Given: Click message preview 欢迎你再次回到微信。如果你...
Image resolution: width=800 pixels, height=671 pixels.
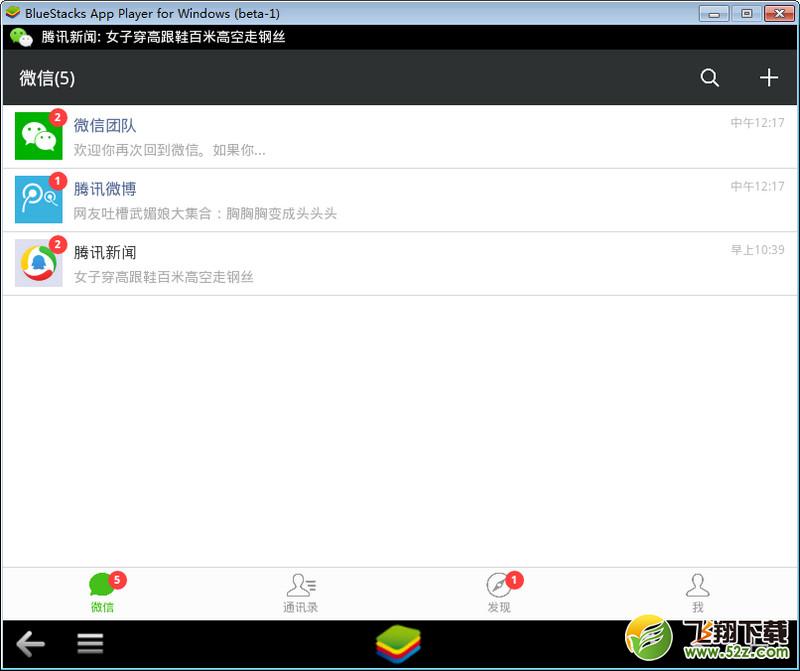Looking at the screenshot, I should [169, 150].
